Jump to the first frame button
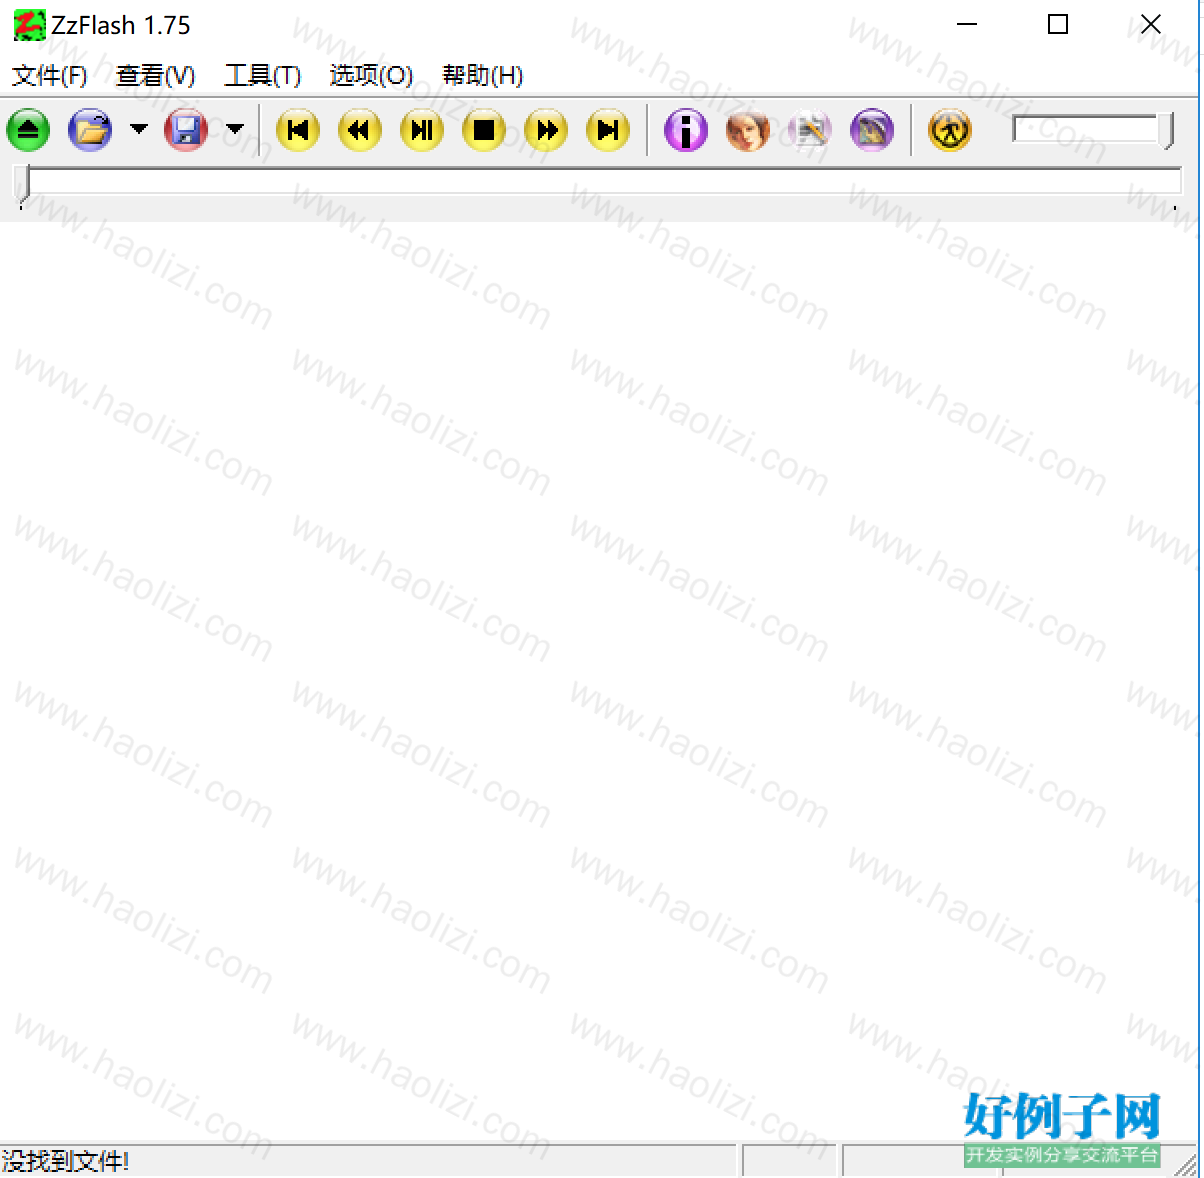 298,130
